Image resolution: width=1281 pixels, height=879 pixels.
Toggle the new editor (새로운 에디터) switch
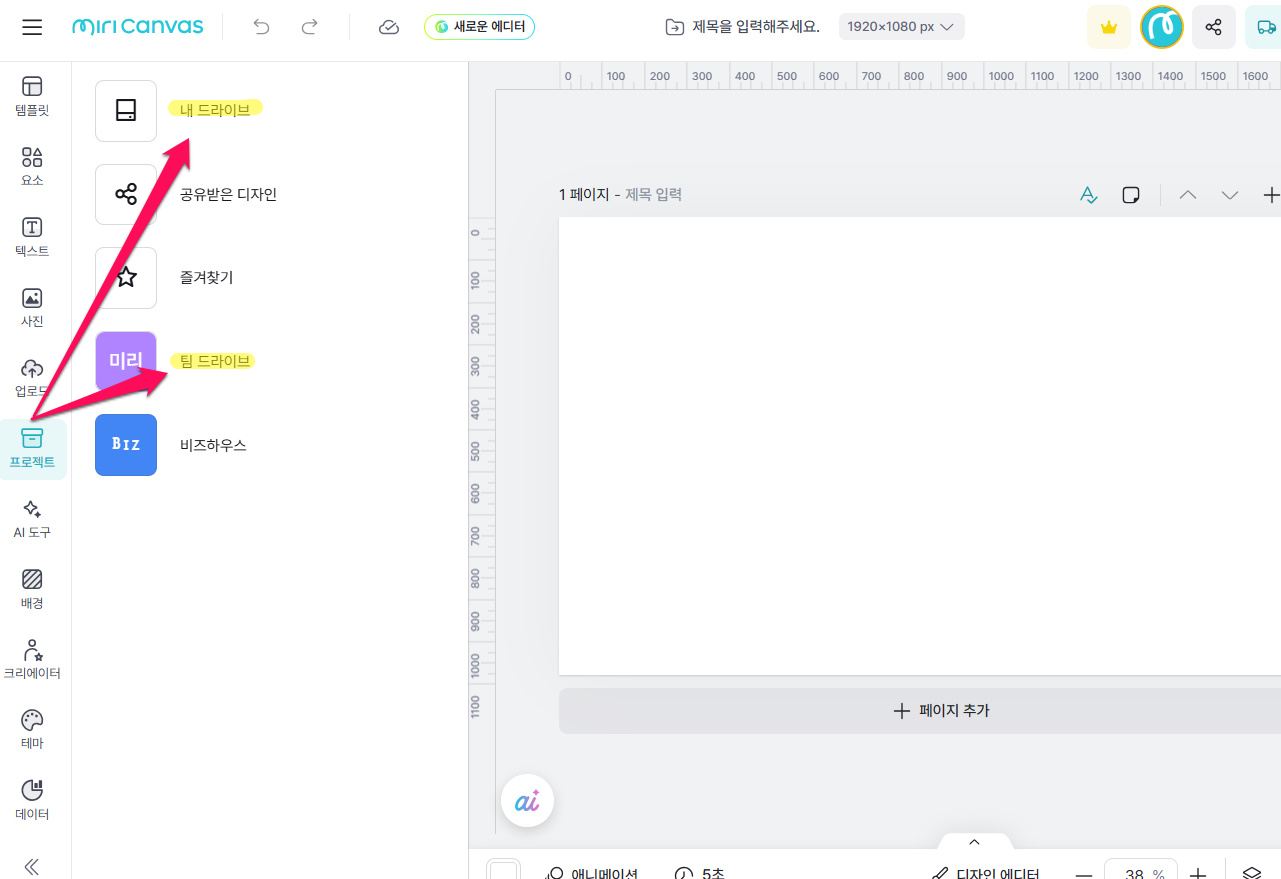click(x=479, y=27)
